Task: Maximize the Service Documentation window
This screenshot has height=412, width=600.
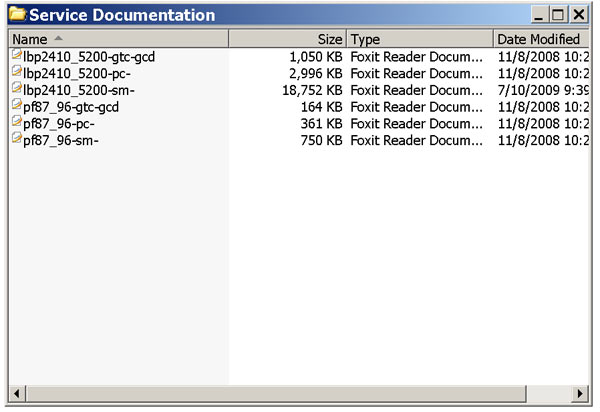Action: [x=558, y=15]
